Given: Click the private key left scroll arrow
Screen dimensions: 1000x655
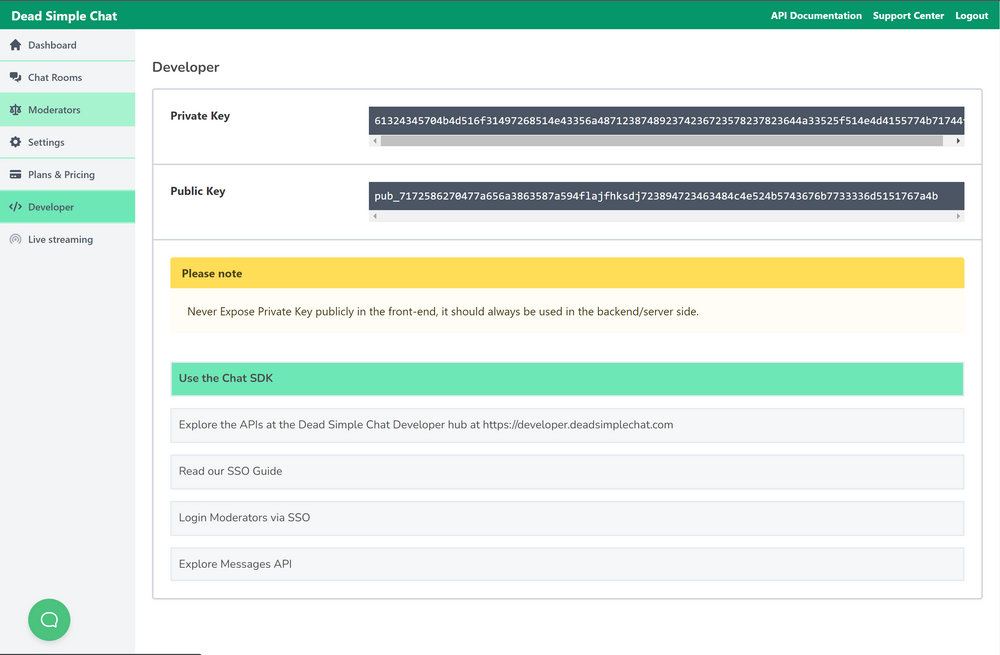Looking at the screenshot, I should point(375,141).
